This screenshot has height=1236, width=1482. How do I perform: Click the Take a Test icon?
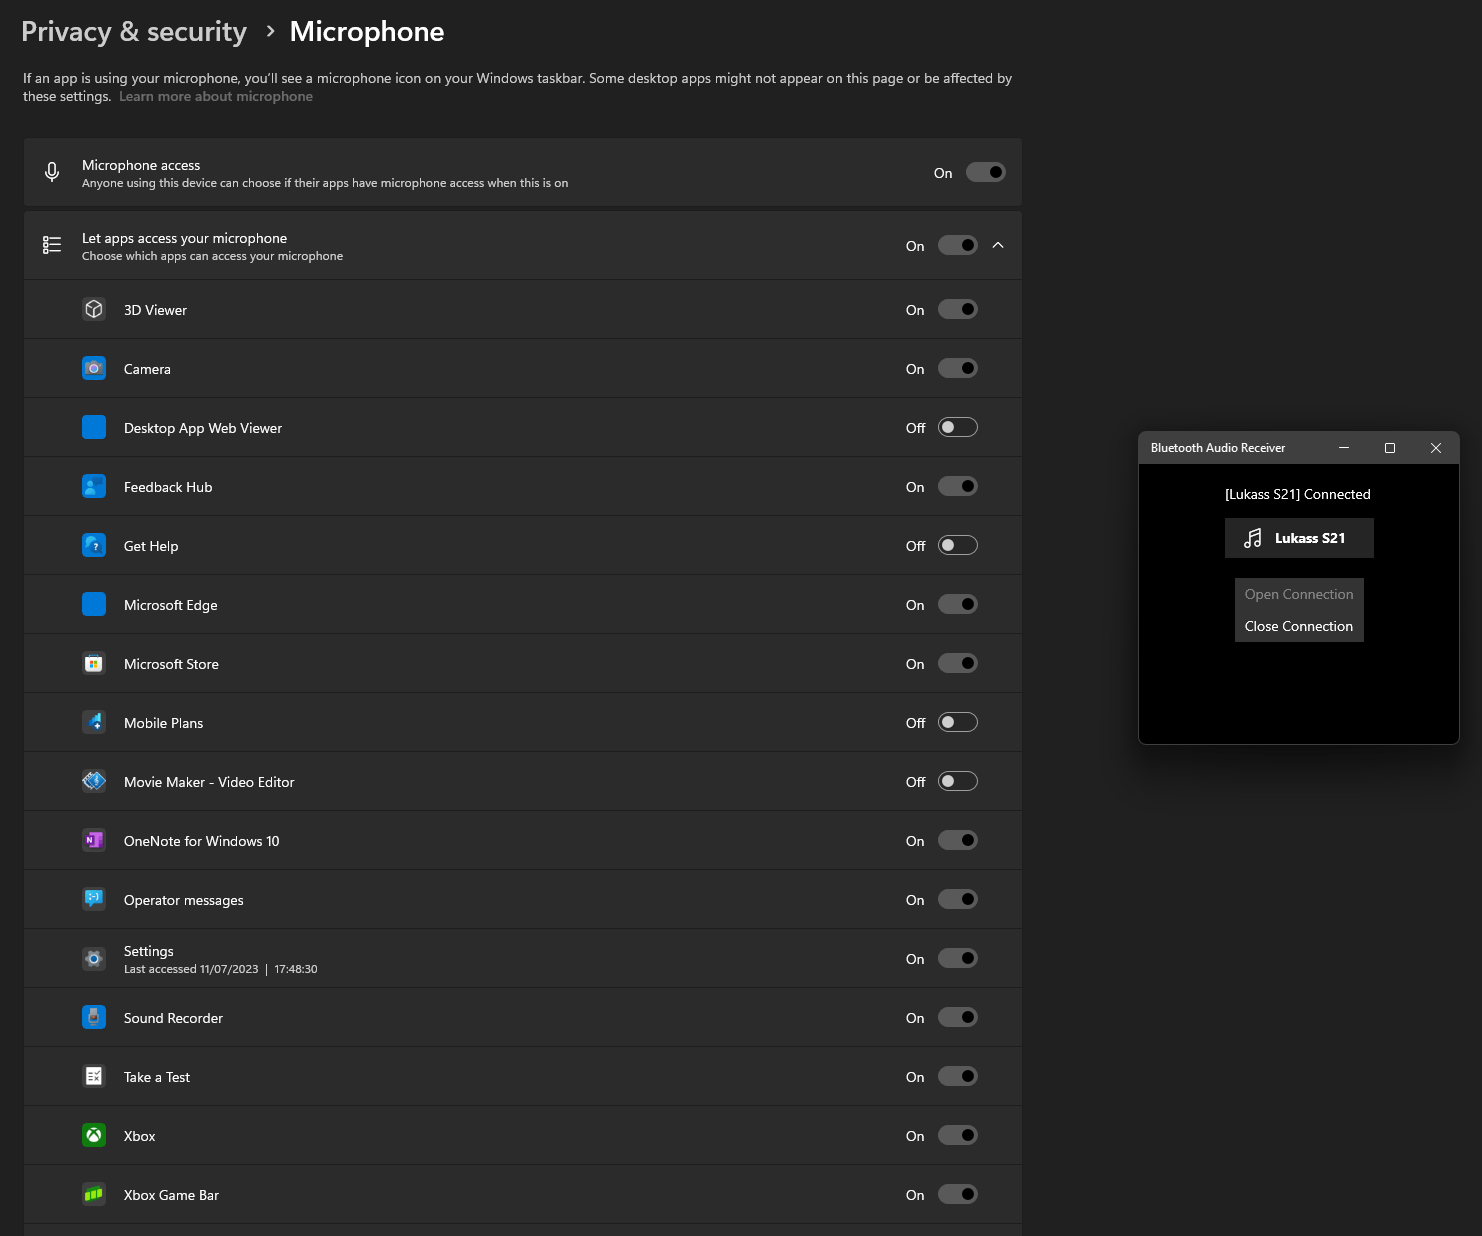pos(94,1076)
